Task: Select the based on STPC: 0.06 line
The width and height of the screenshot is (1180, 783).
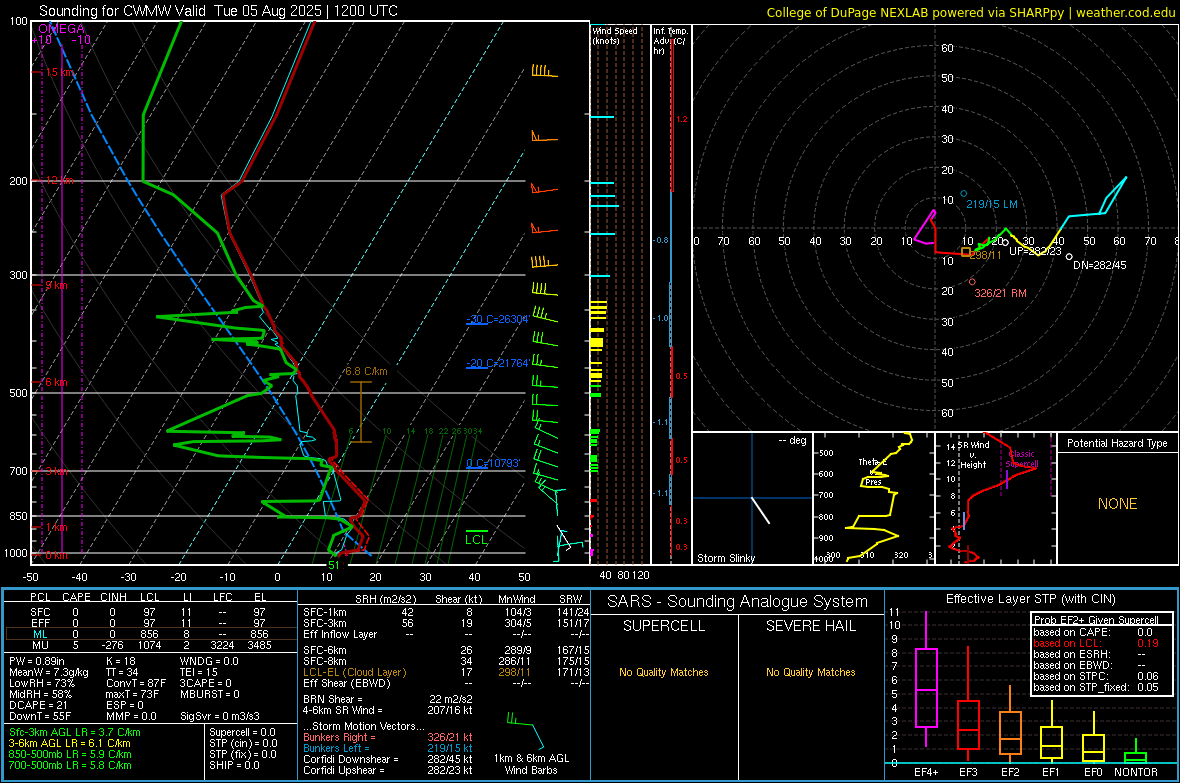Action: (x=1096, y=676)
